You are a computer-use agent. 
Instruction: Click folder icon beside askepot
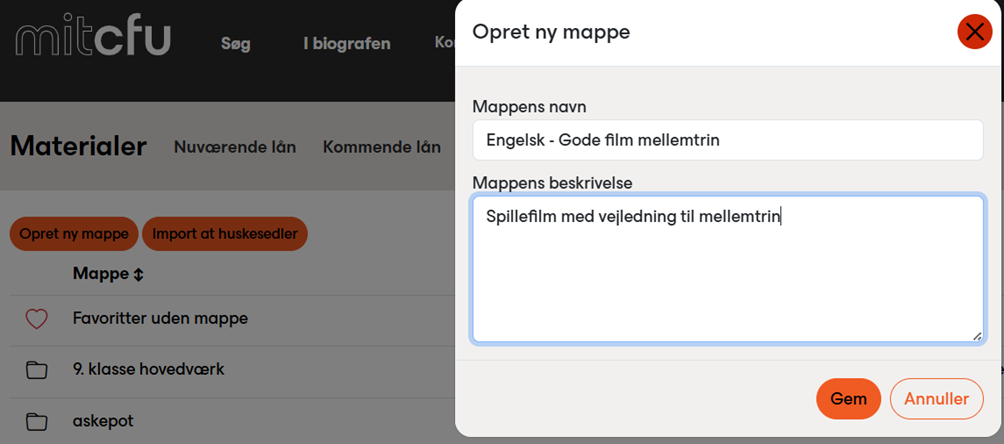37,421
